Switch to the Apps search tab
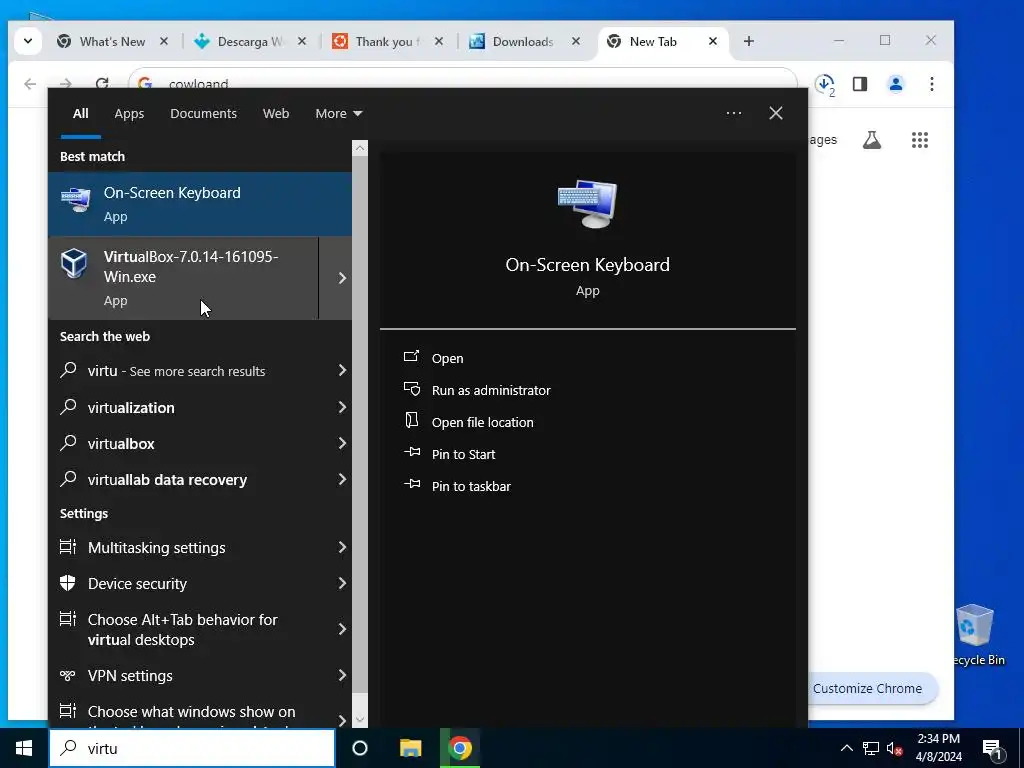The image size is (1024, 768). [129, 114]
